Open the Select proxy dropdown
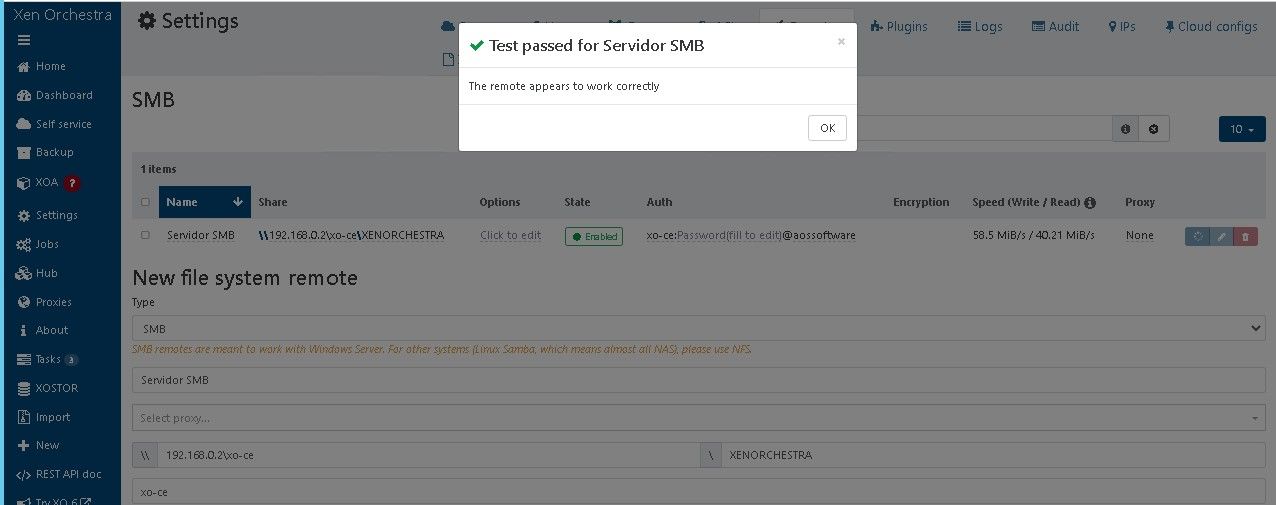 tap(699, 417)
